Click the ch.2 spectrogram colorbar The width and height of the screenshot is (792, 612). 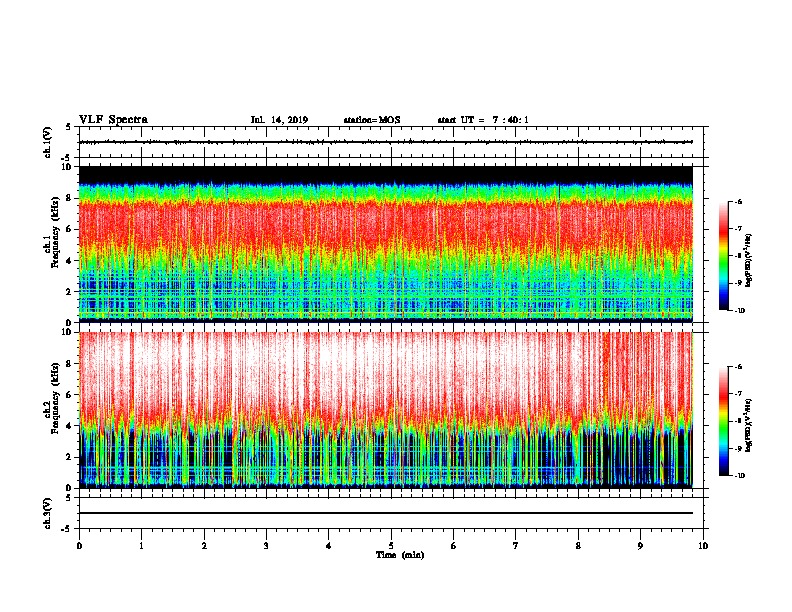click(x=724, y=421)
